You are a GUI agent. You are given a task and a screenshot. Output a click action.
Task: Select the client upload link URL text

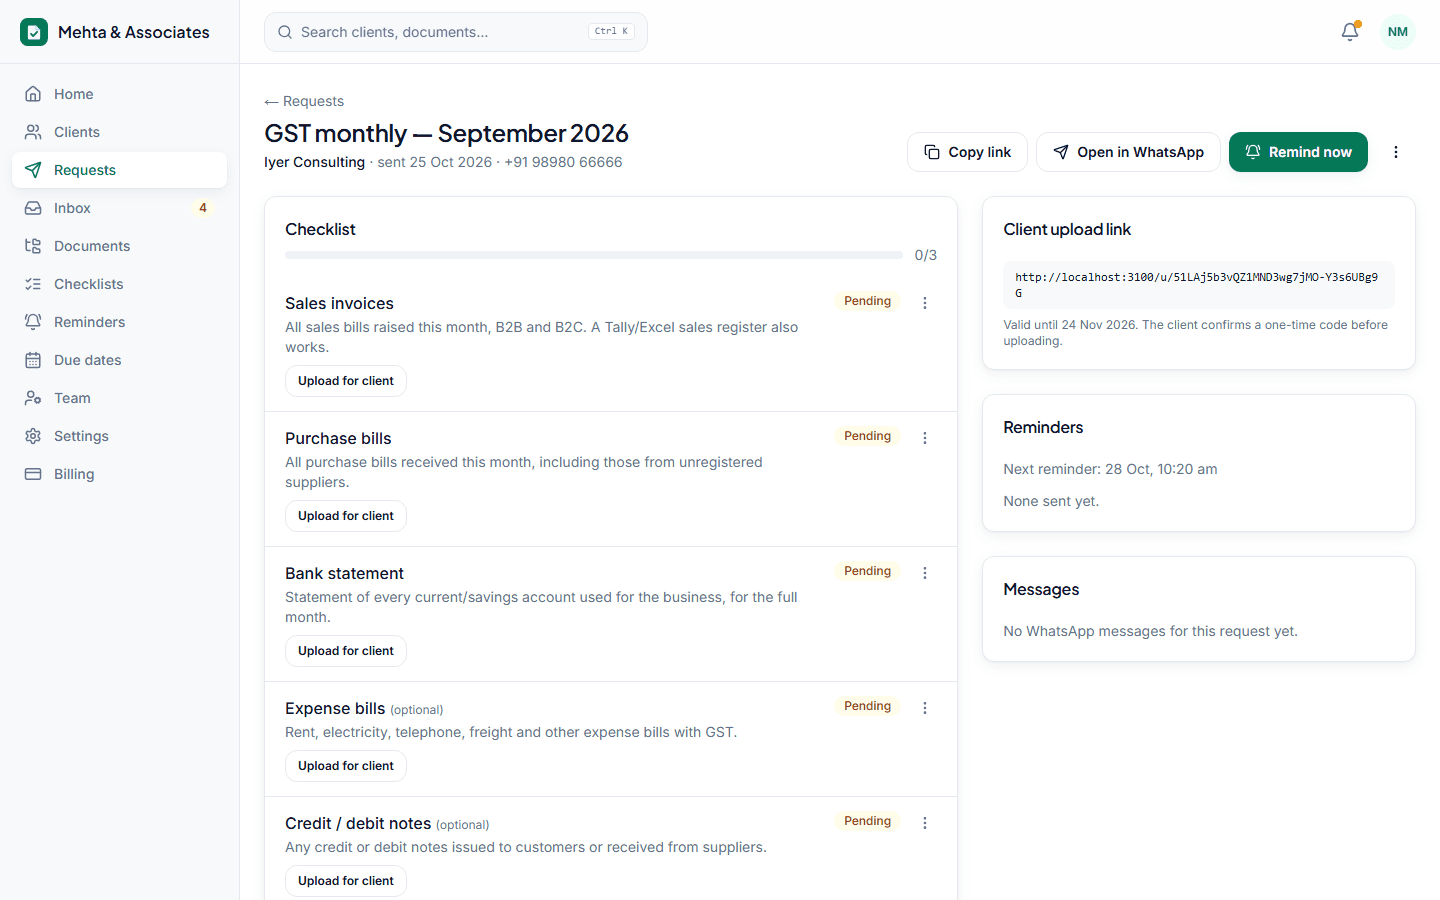pos(1198,285)
